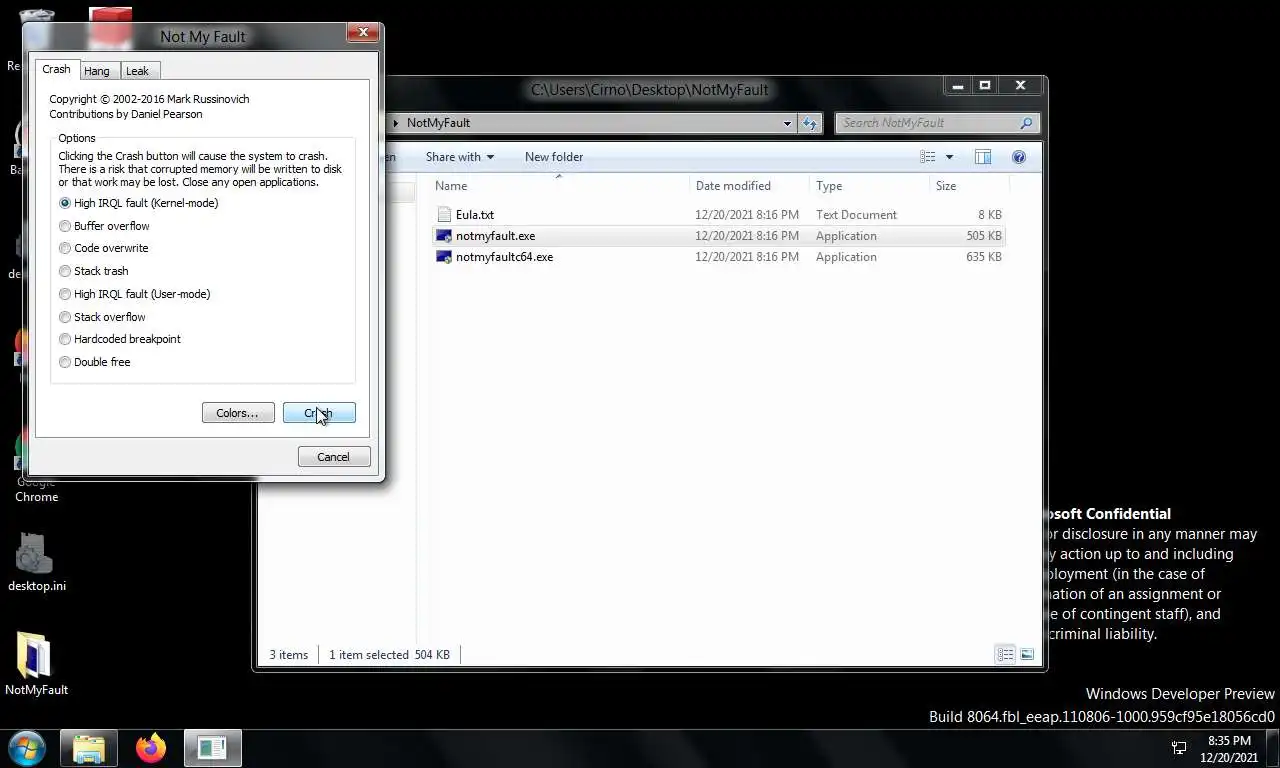
Task: Close the NotMyFault Explorer window
Action: click(x=1020, y=86)
